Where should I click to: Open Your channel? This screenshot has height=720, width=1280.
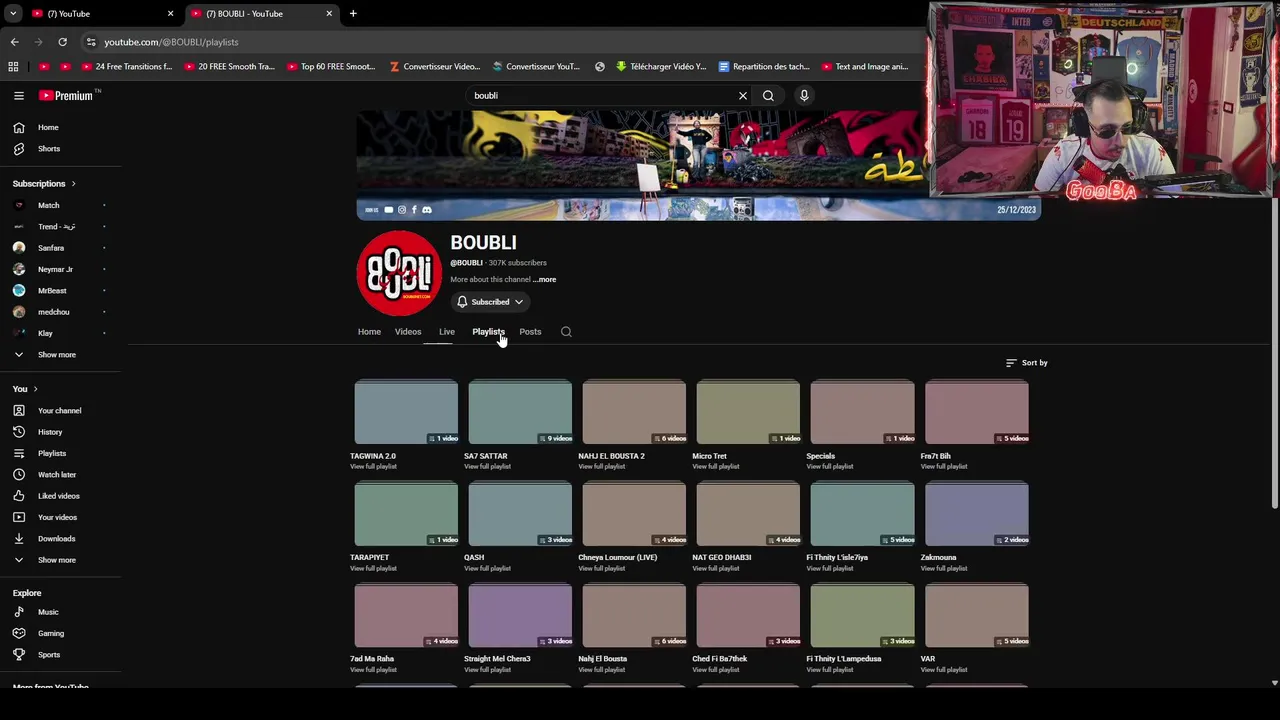(60, 411)
